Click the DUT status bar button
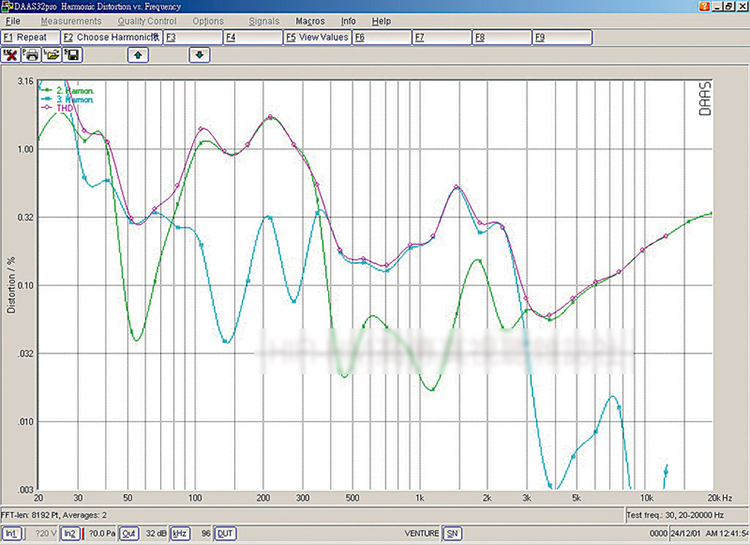 [225, 534]
